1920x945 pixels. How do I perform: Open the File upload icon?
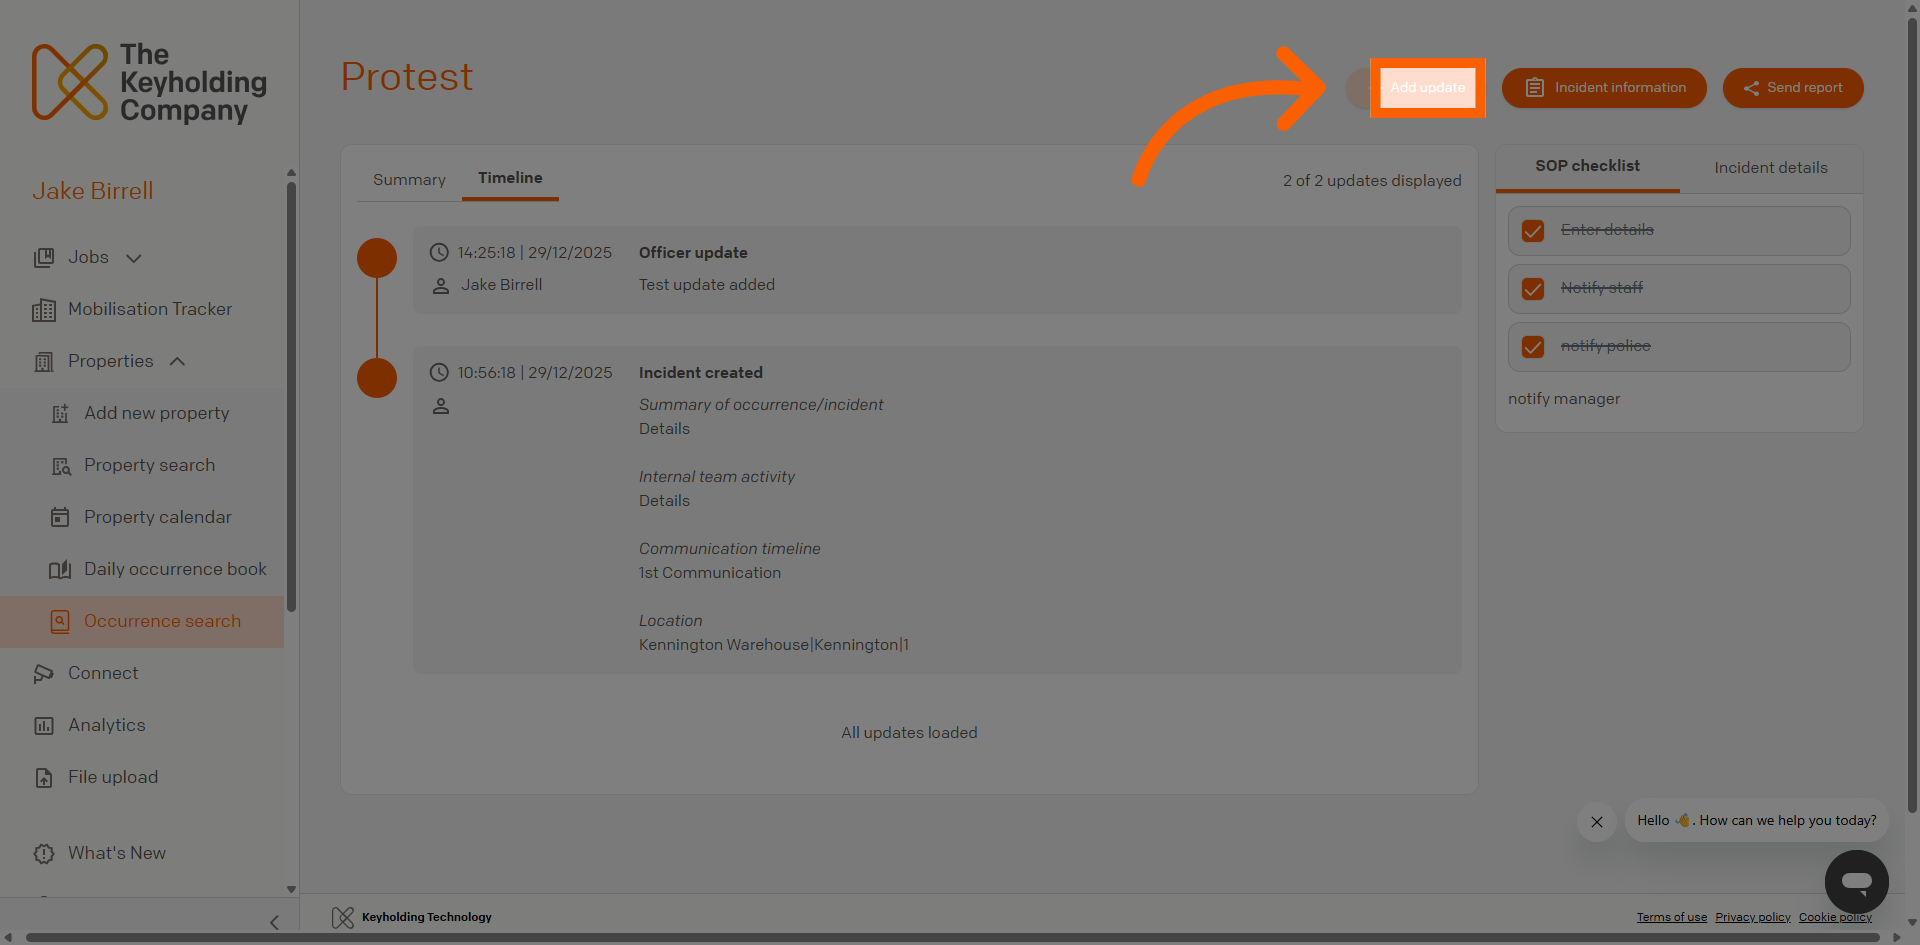tap(44, 778)
